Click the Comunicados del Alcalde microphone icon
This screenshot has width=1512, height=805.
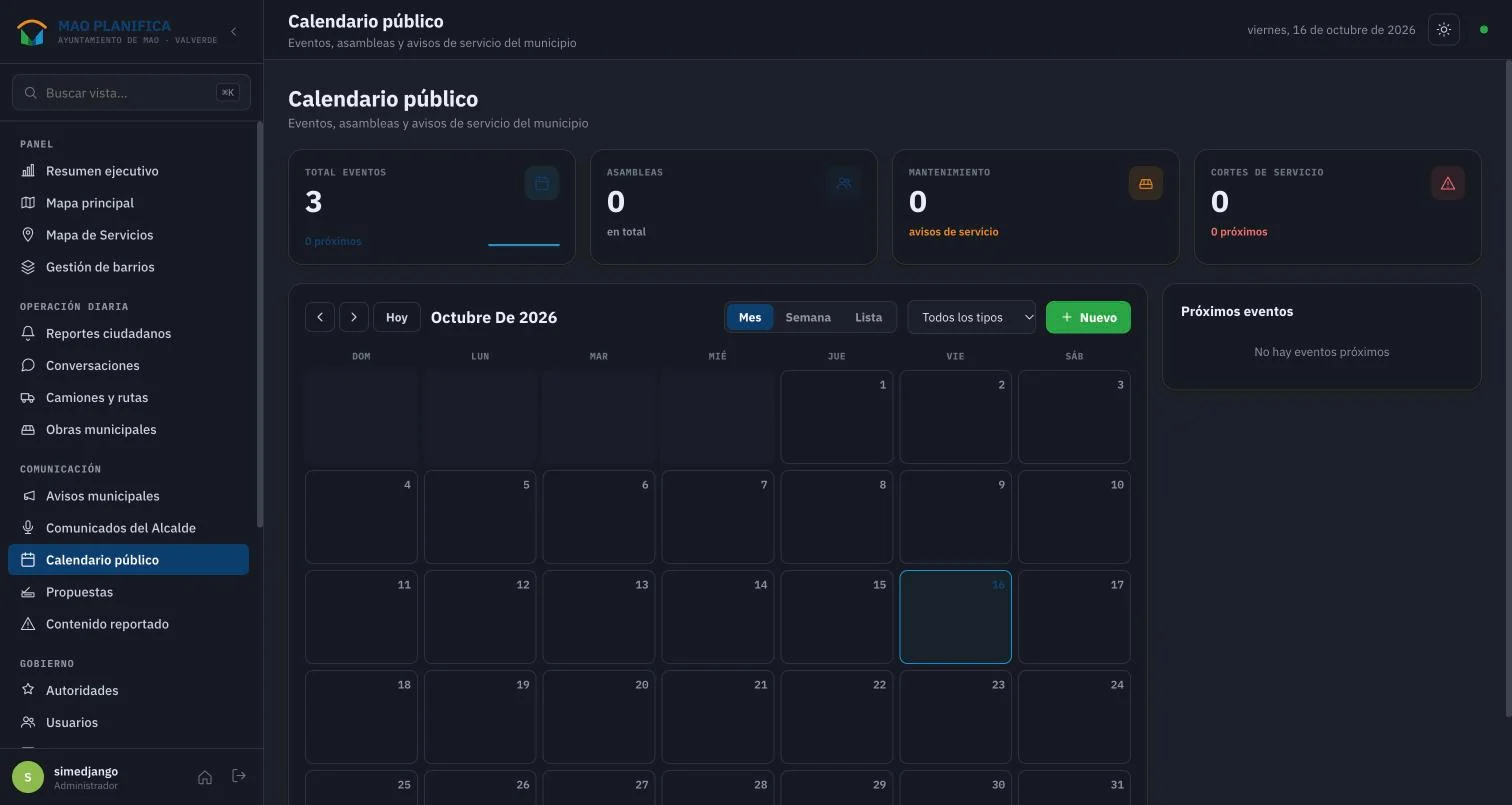(x=28, y=528)
